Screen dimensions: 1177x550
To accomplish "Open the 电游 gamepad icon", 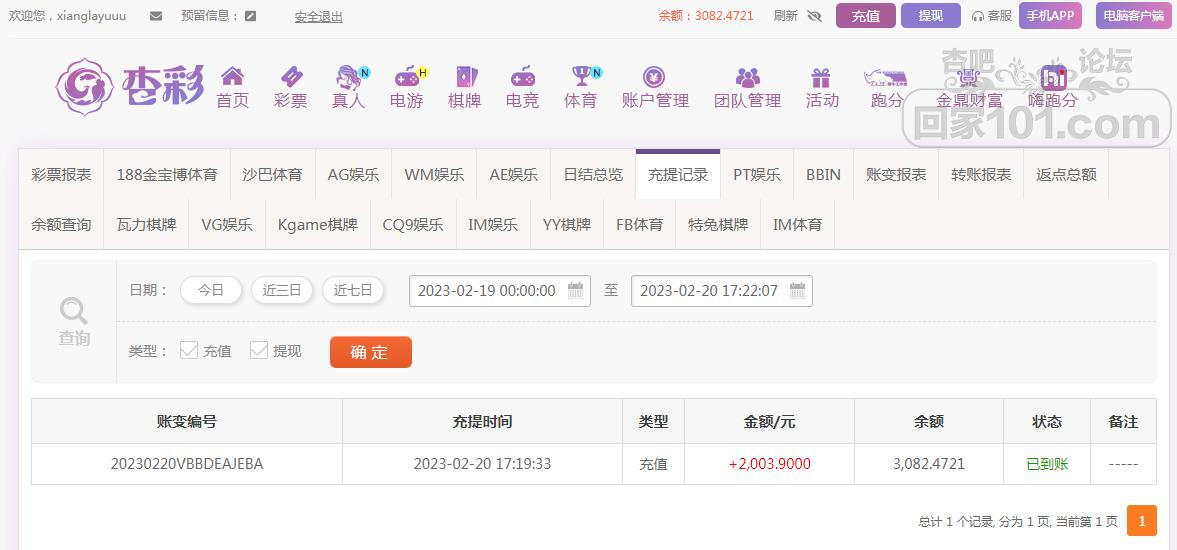I will [x=407, y=76].
